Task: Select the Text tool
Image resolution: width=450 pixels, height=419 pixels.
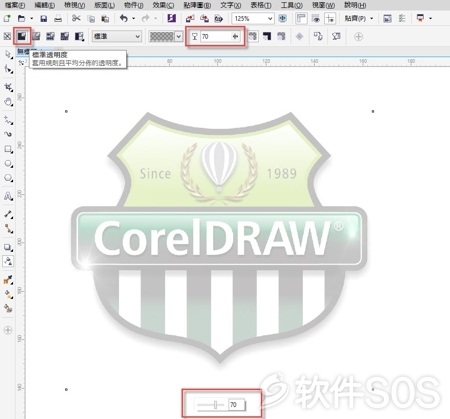Action: pyautogui.click(x=8, y=196)
